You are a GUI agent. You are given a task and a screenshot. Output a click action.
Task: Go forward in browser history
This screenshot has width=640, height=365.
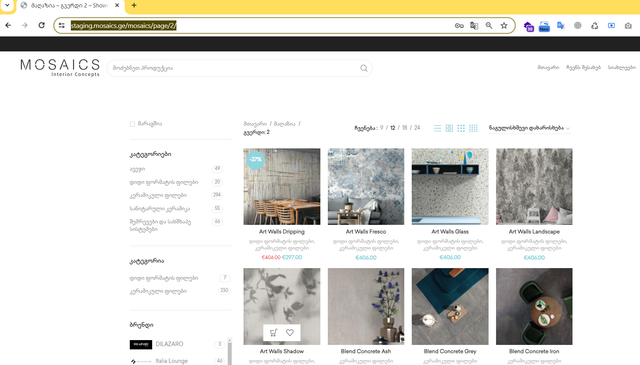[25, 25]
